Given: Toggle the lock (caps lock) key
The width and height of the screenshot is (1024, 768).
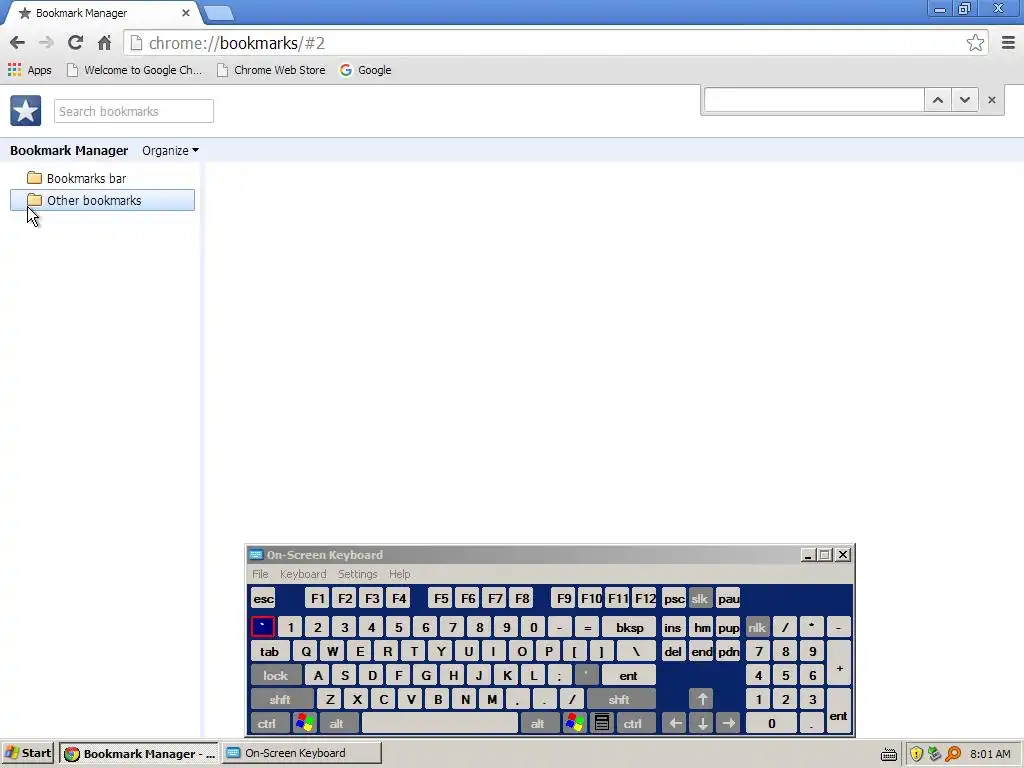Looking at the screenshot, I should point(276,675).
